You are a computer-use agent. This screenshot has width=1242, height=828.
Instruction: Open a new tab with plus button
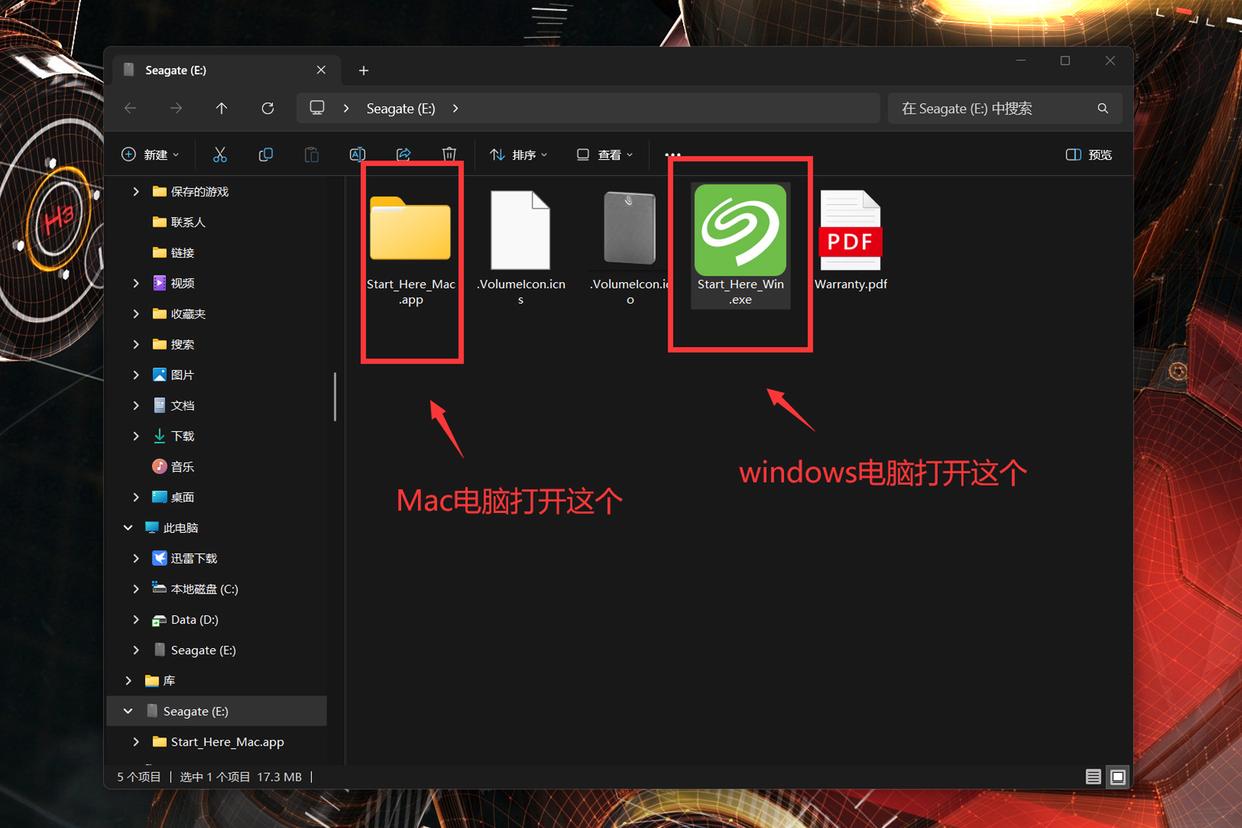click(363, 70)
